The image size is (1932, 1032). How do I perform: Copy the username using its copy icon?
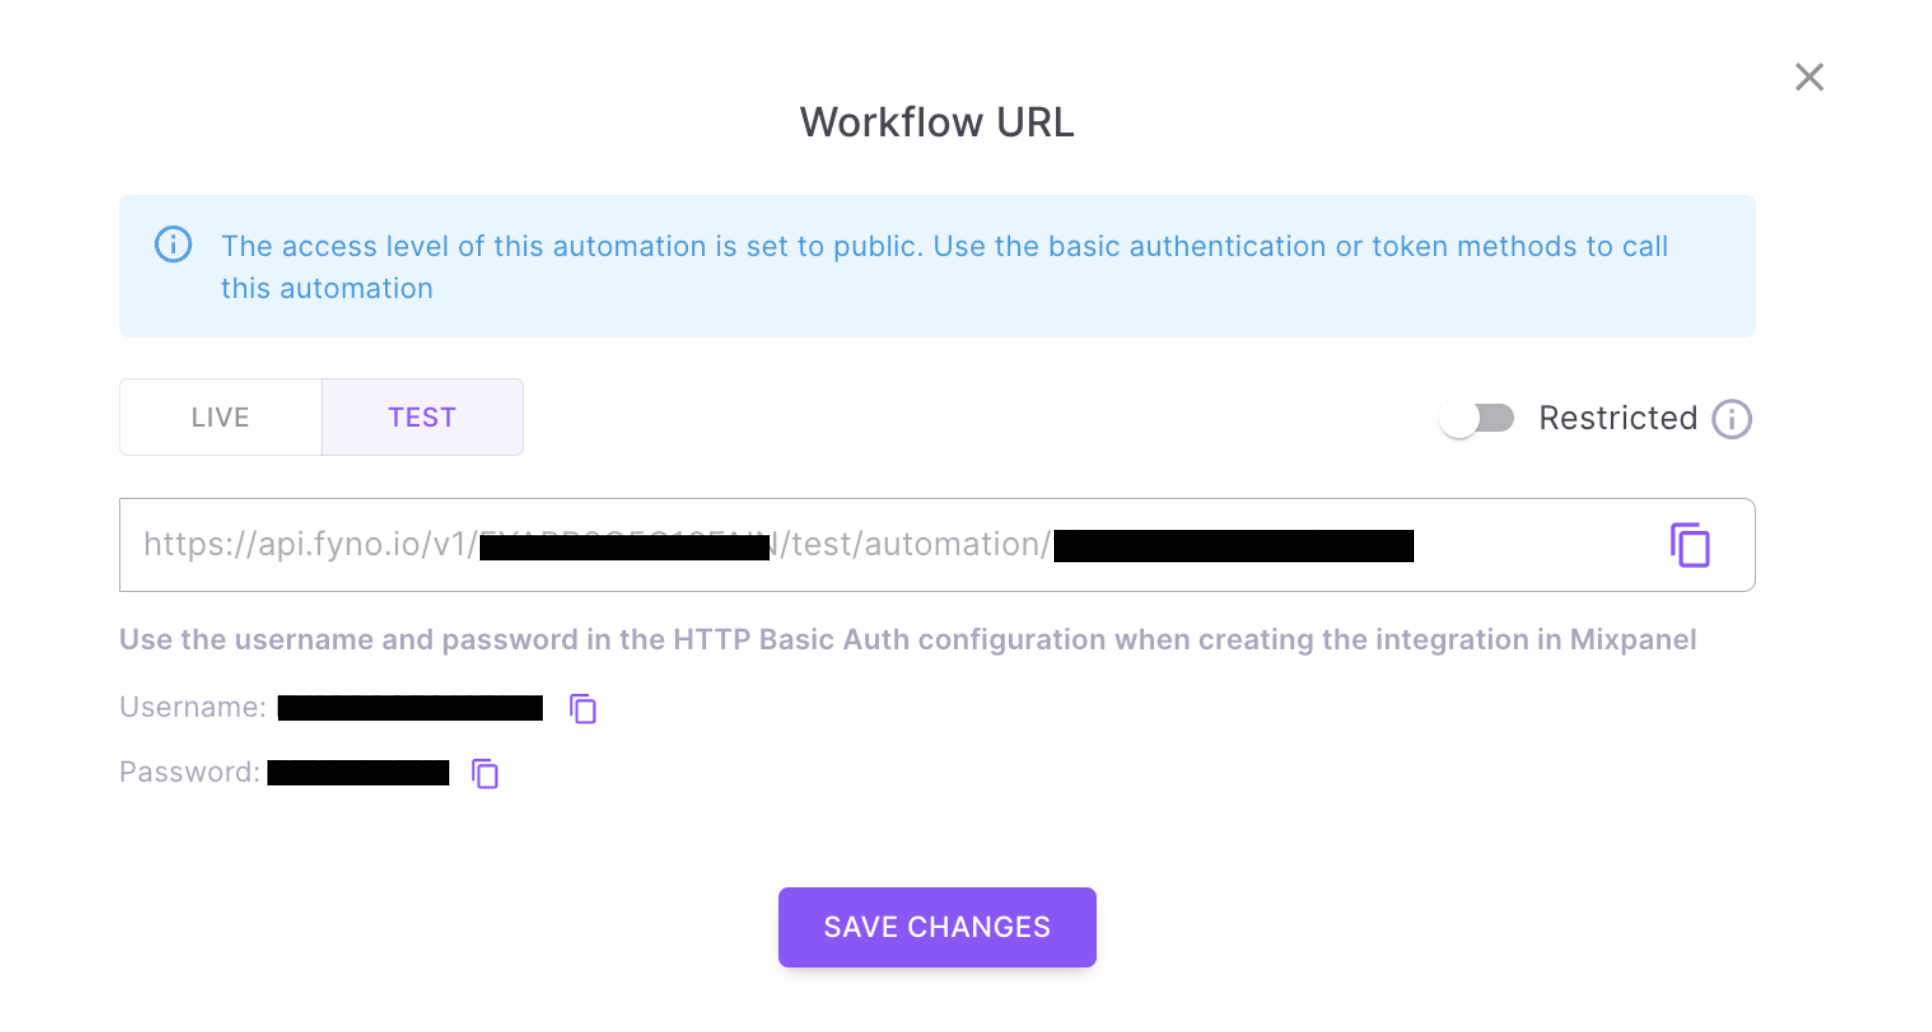583,709
